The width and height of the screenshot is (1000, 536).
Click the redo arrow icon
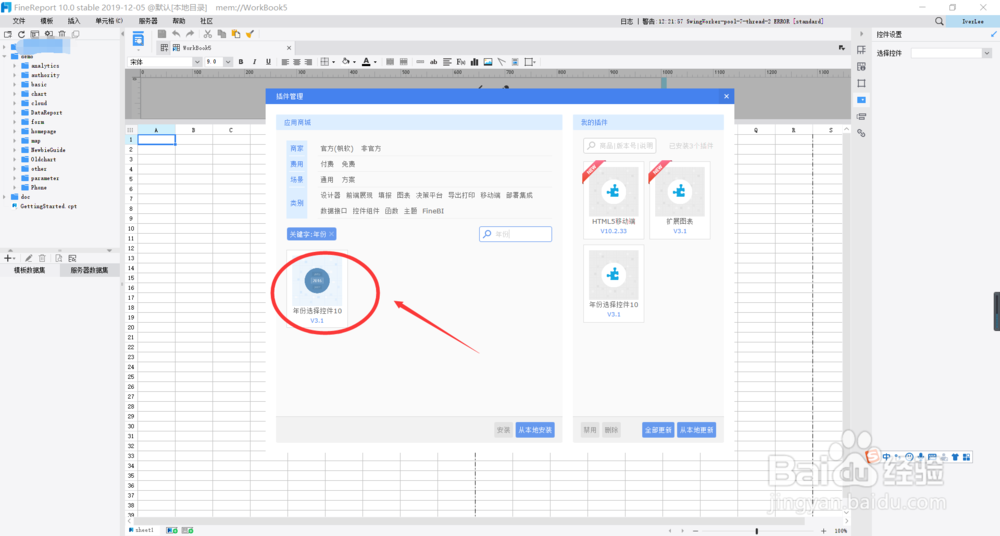click(x=189, y=34)
